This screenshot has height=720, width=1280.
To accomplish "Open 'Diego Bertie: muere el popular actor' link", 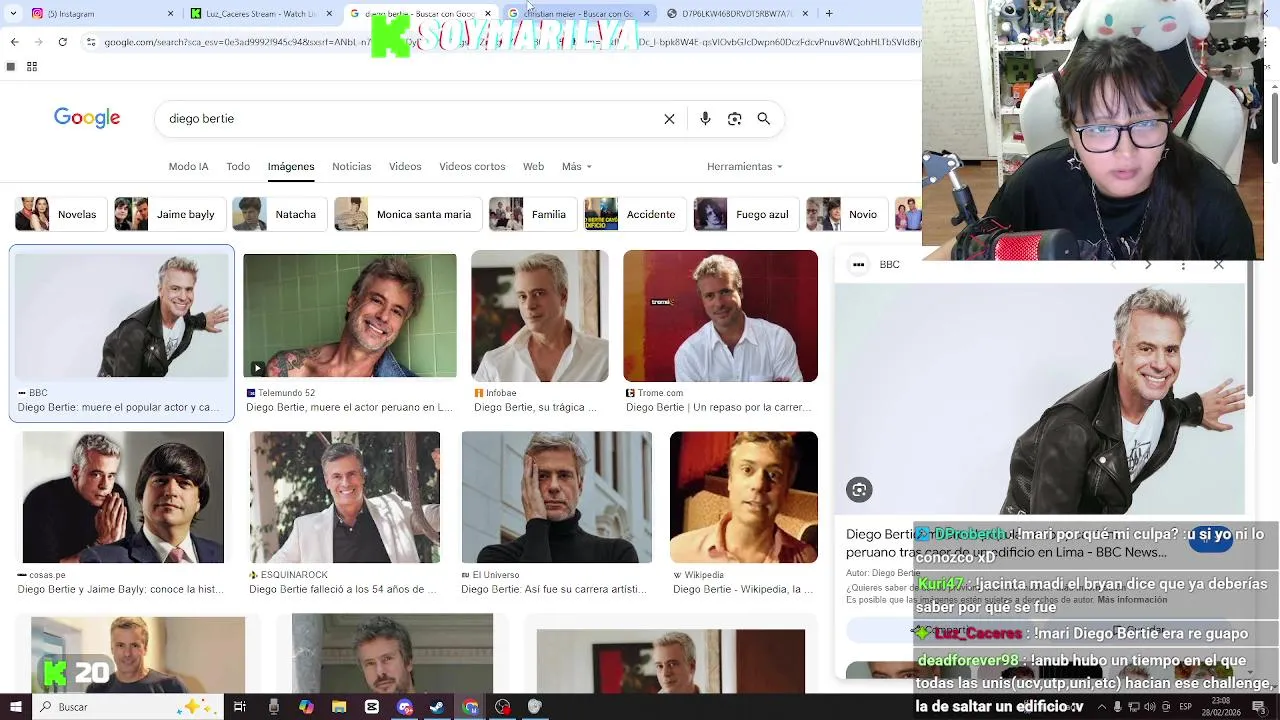I will (x=118, y=407).
